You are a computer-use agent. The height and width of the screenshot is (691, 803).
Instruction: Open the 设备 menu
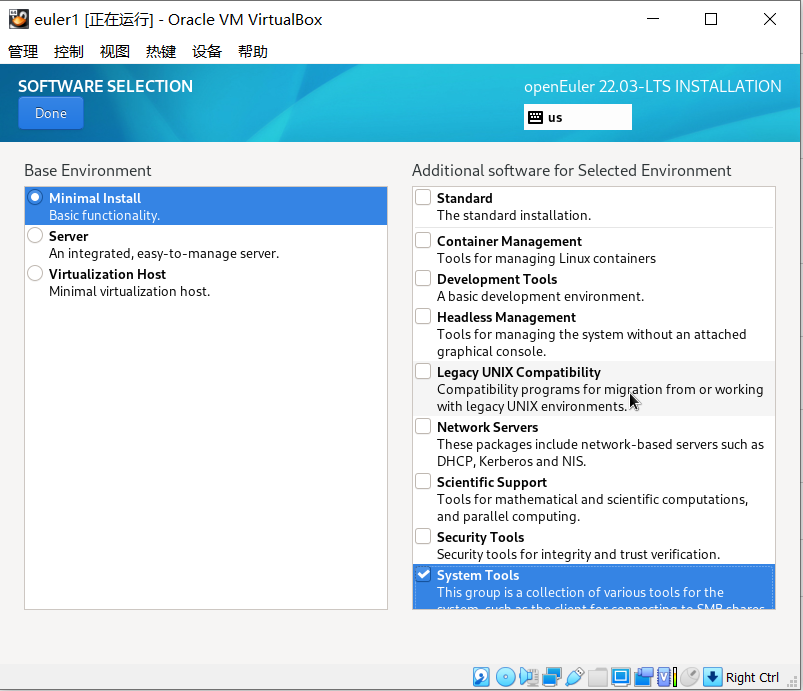click(x=207, y=52)
